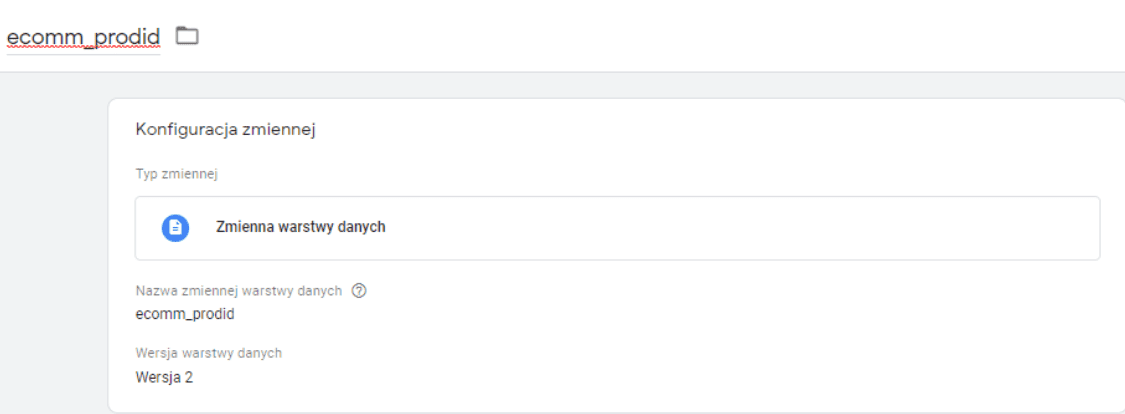Click the "Wersja warstwy danych" label
This screenshot has width=1125, height=414.
(208, 353)
